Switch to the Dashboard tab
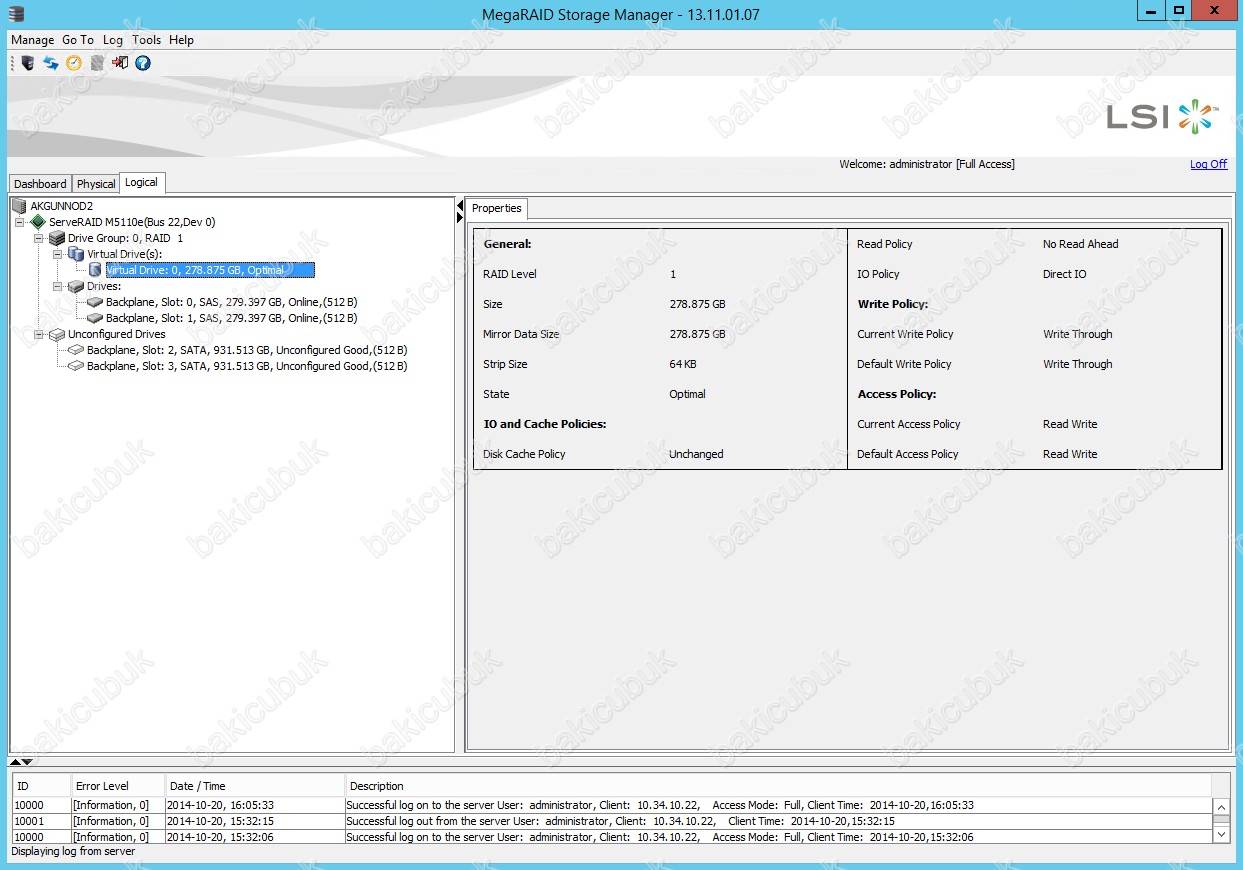 click(40, 184)
